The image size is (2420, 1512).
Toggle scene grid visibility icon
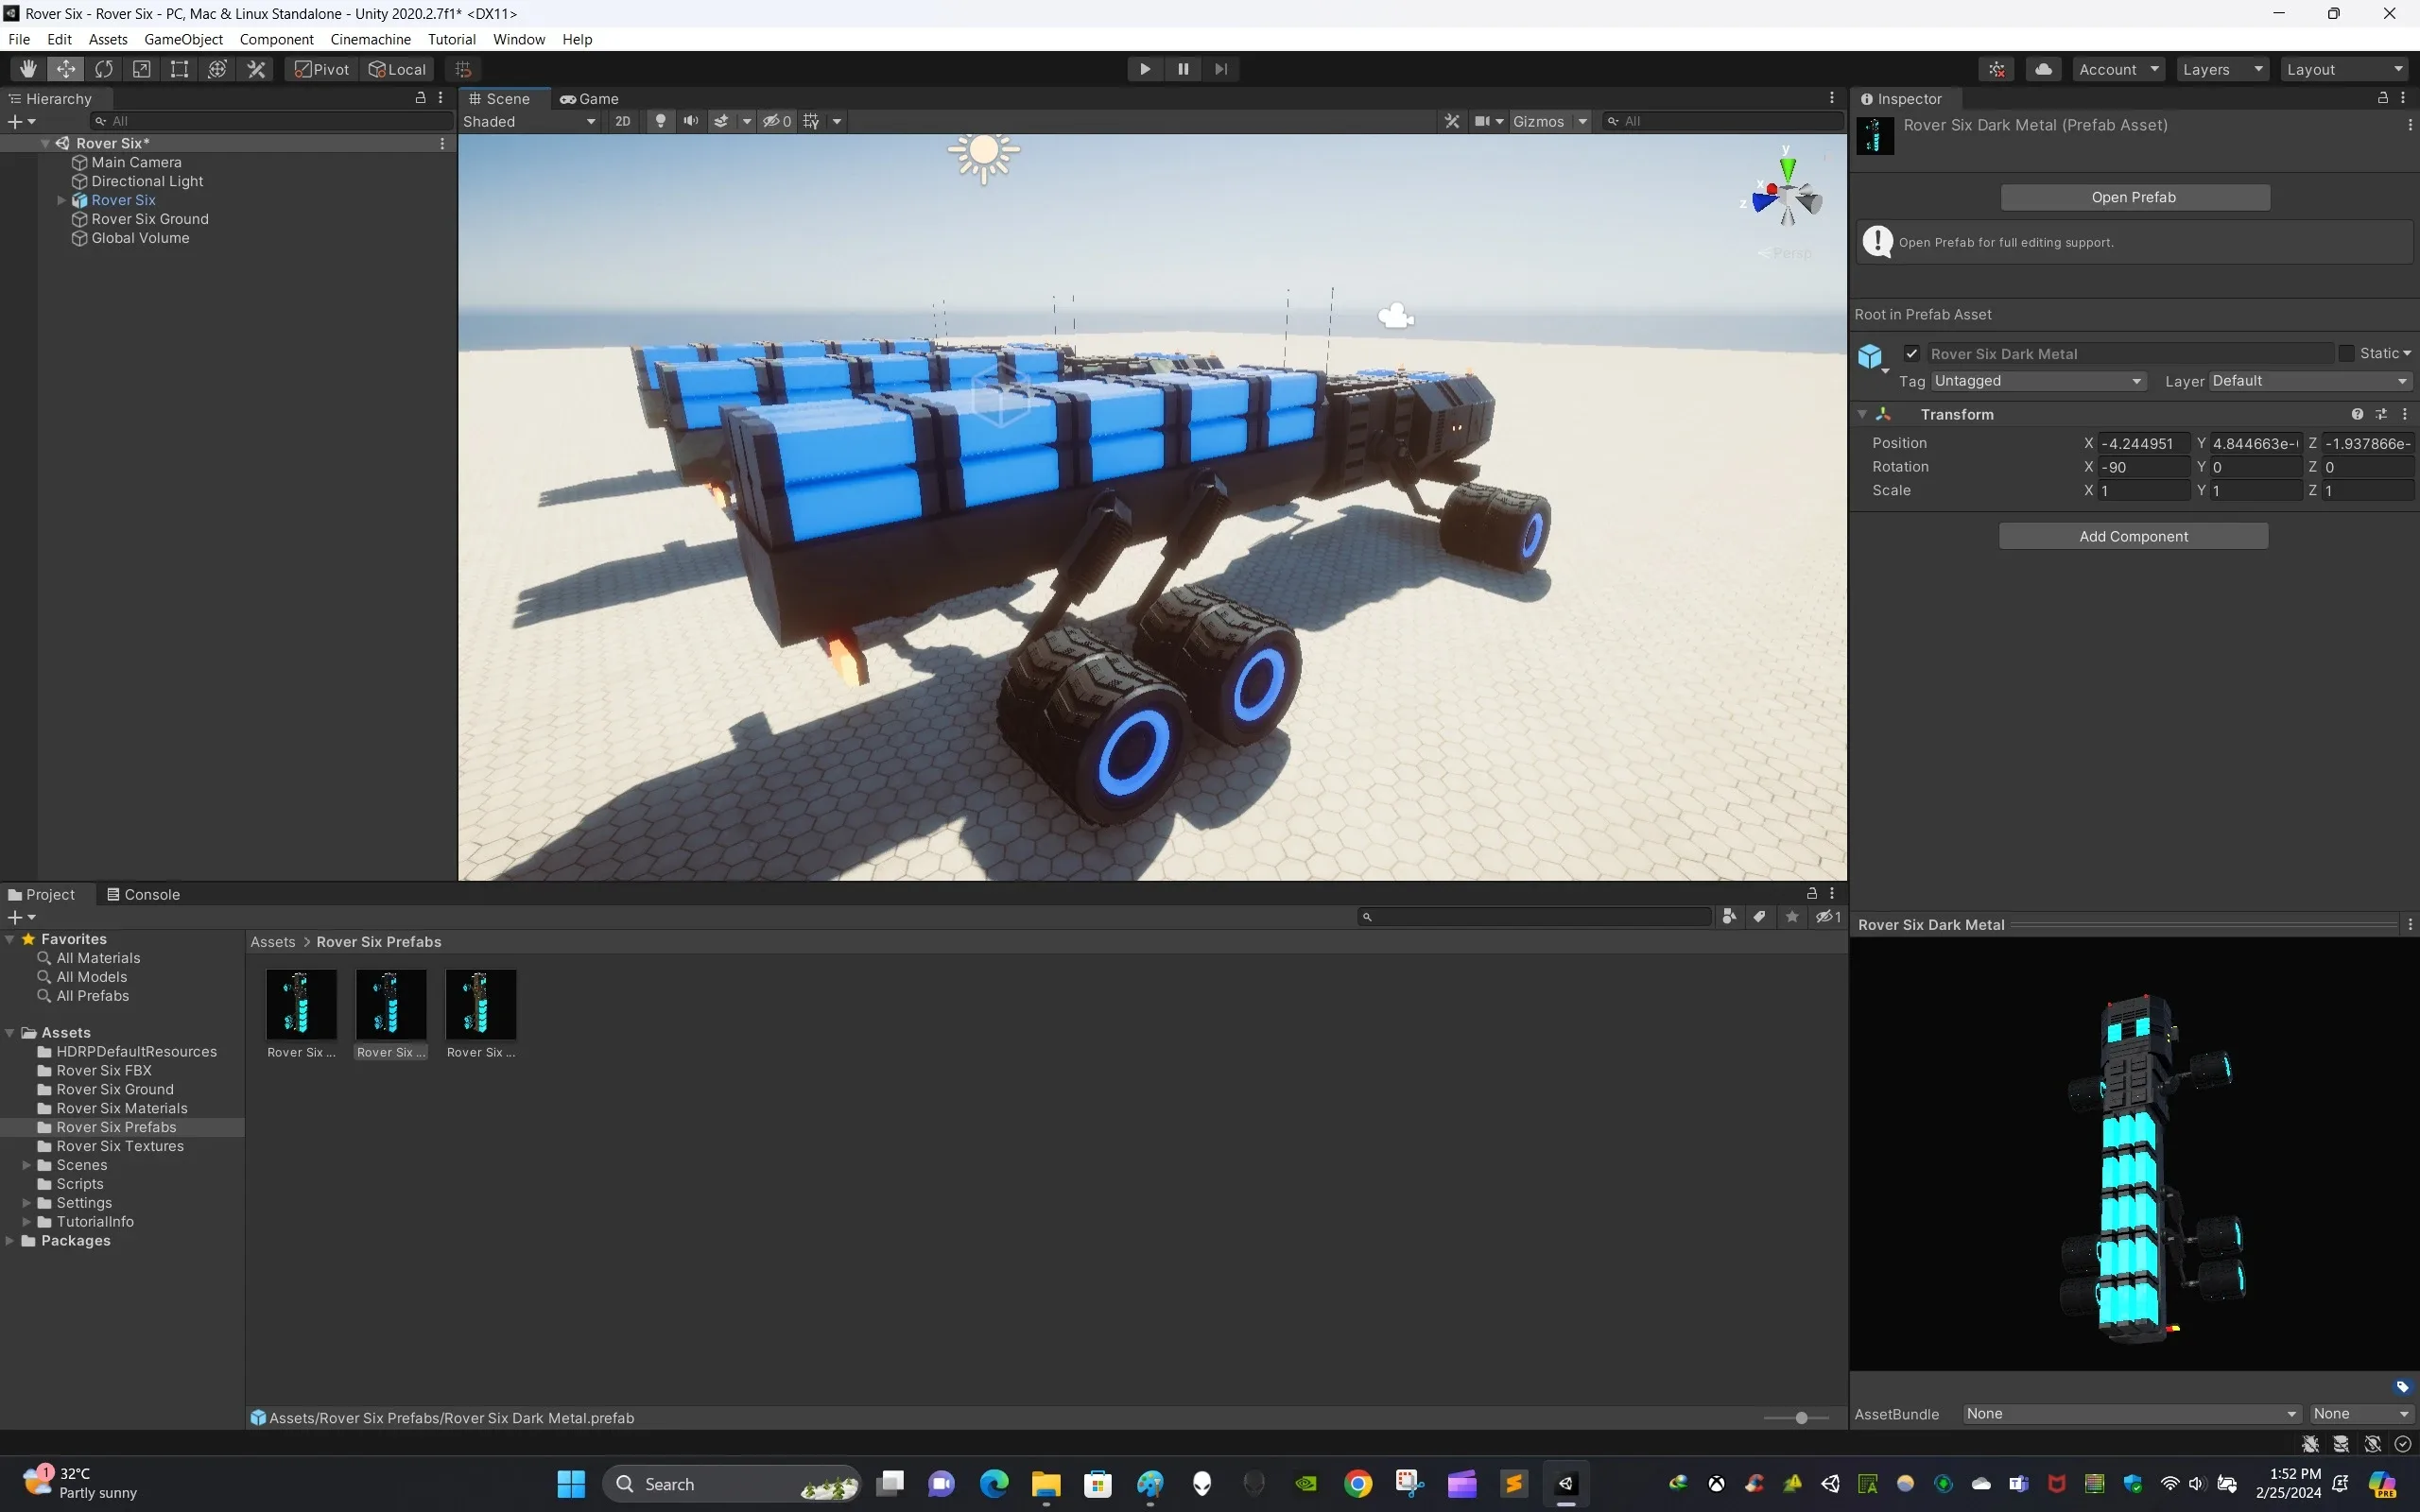pyautogui.click(x=811, y=121)
